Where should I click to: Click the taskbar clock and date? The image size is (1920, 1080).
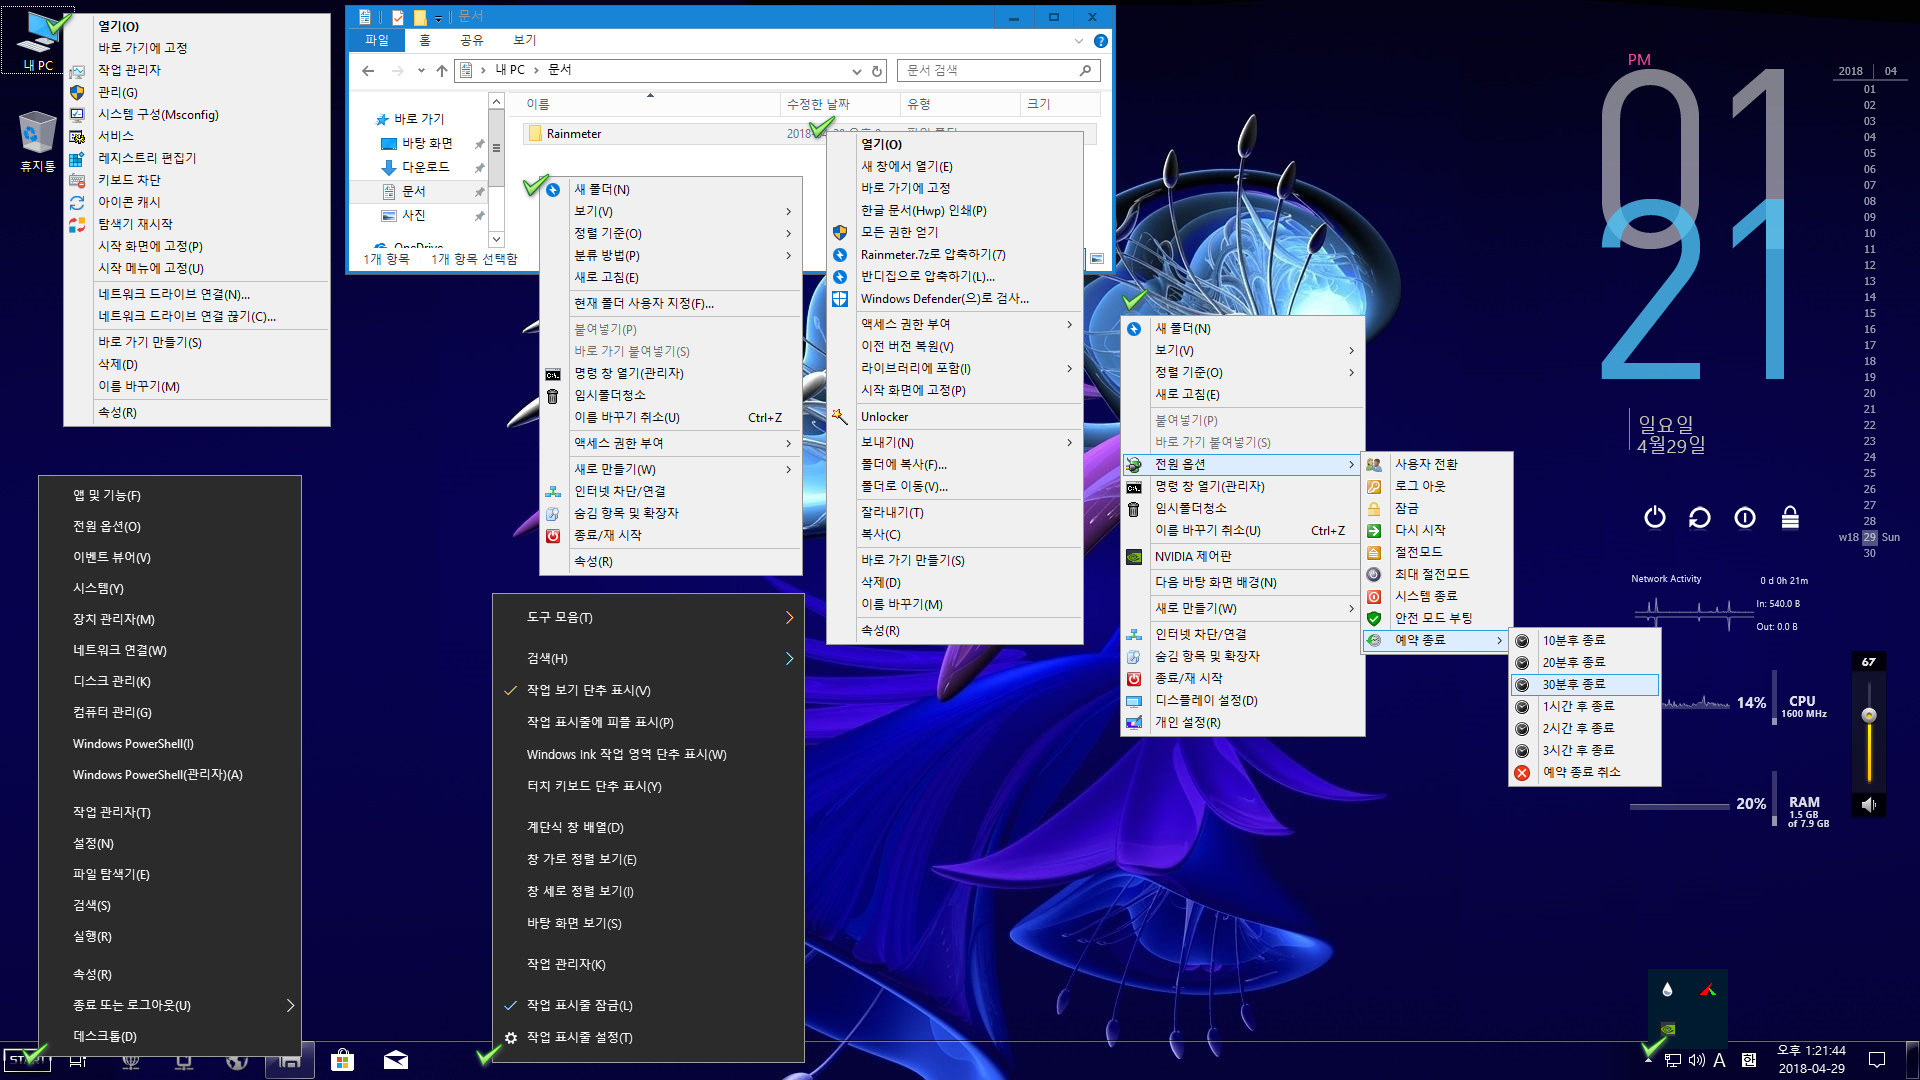pos(1811,1059)
